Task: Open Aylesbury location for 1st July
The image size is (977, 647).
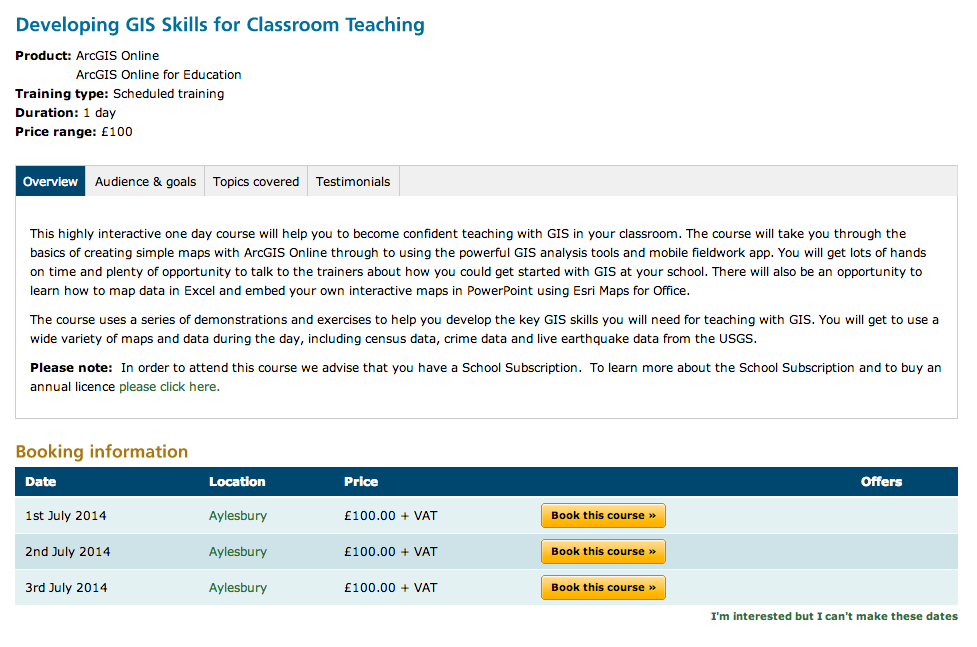Action: click(238, 515)
